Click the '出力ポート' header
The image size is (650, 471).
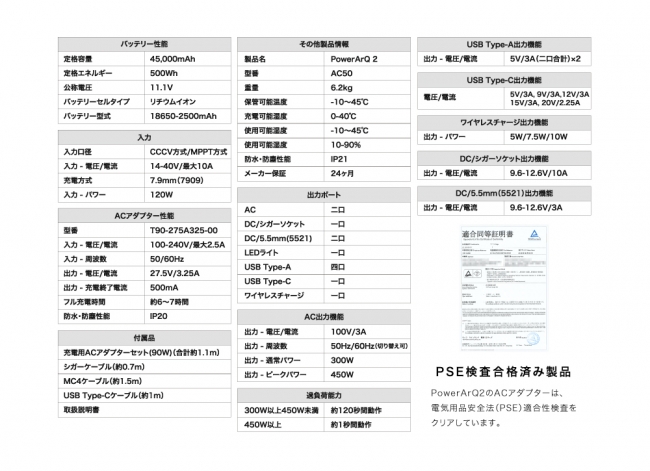[x=324, y=195]
